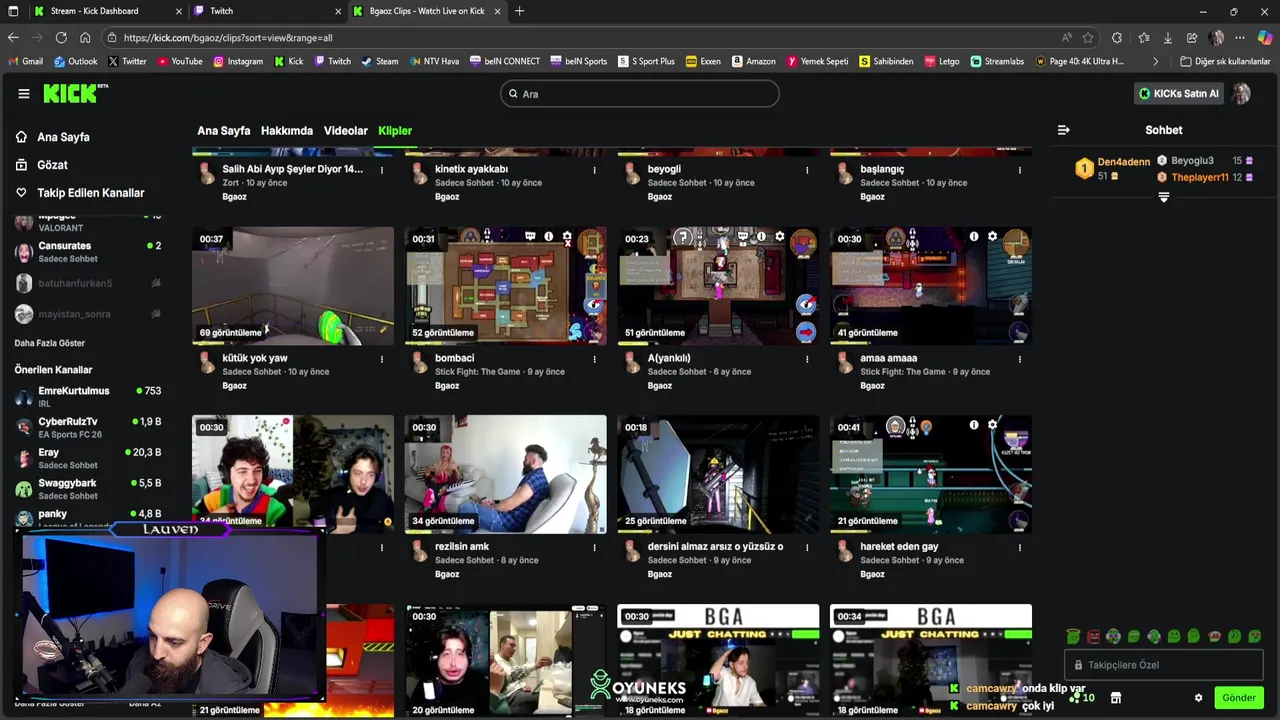Select the angry red face emote
Image resolution: width=1280 pixels, height=720 pixels.
(1093, 636)
